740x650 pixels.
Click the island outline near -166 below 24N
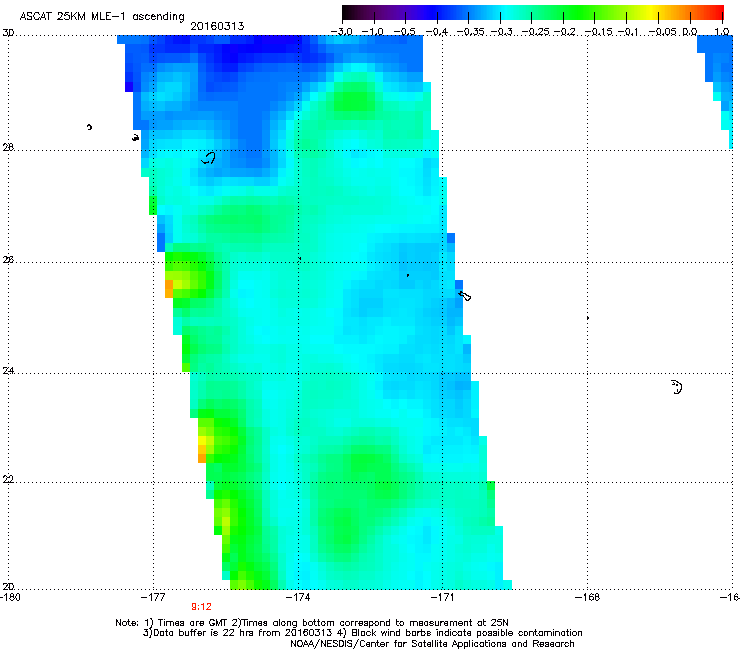(x=677, y=387)
